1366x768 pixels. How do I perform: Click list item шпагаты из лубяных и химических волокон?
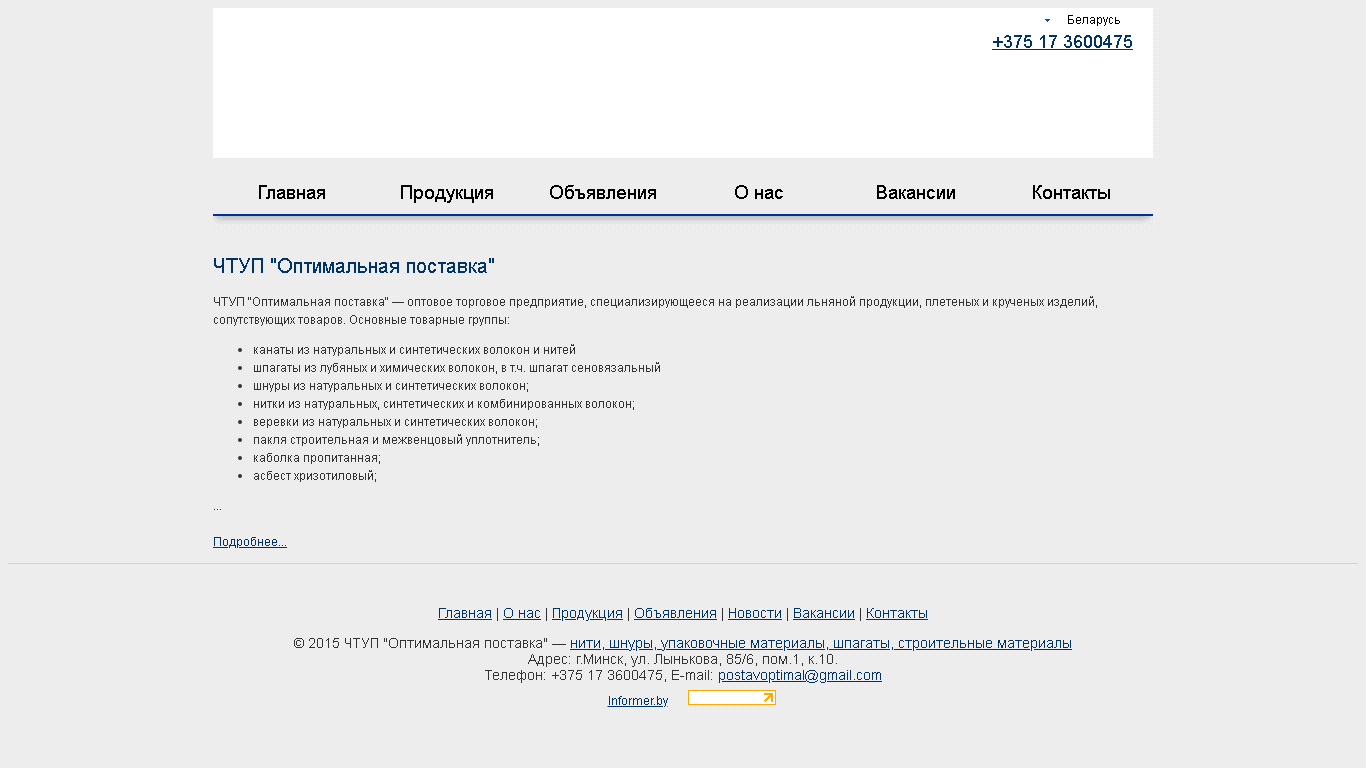(x=457, y=368)
